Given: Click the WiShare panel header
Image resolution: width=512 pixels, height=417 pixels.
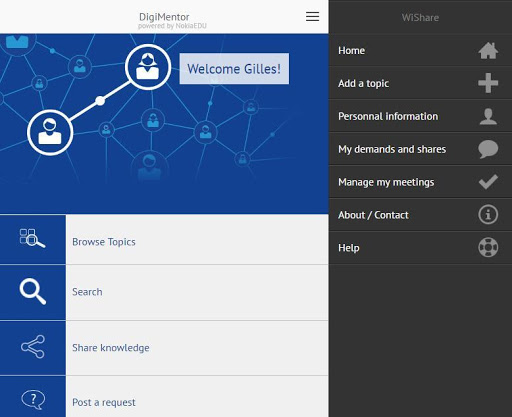Looking at the screenshot, I should click(420, 17).
